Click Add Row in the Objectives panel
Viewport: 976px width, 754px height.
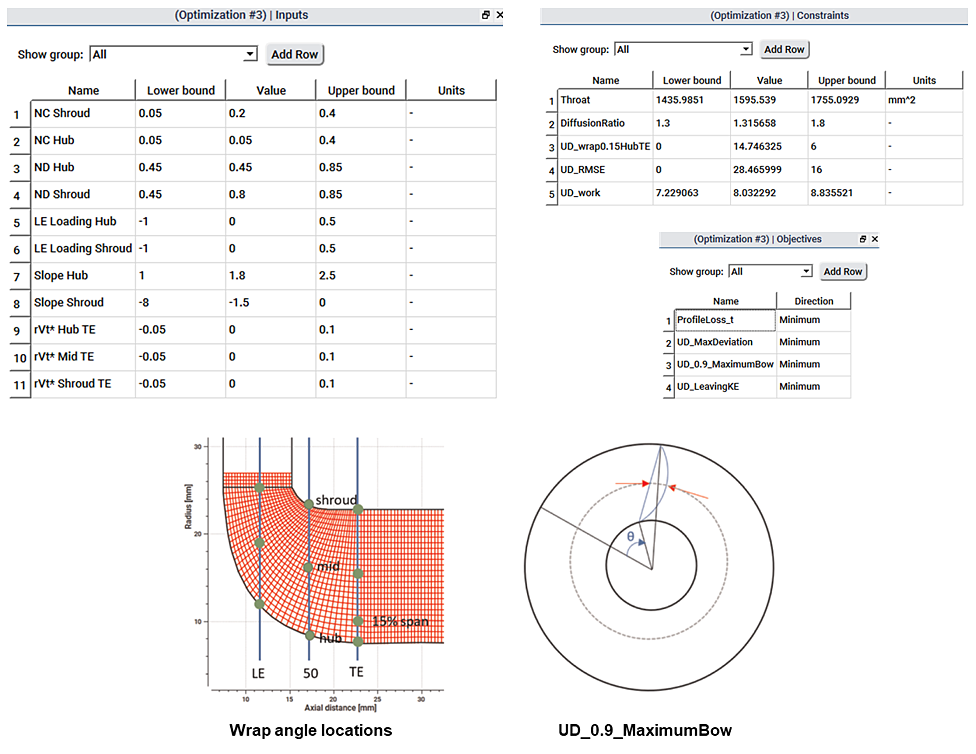pos(843,271)
